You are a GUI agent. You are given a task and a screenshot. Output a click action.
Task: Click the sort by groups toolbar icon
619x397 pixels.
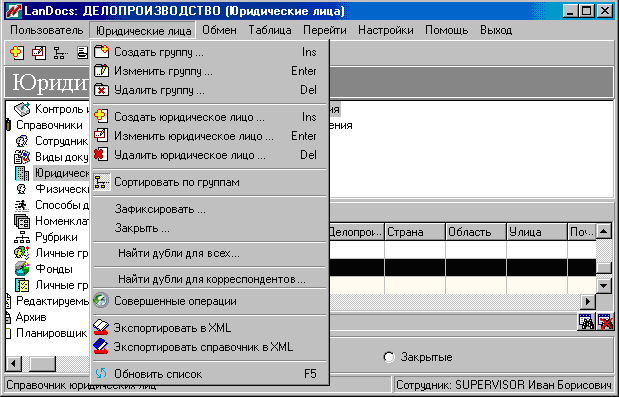pyautogui.click(x=60, y=52)
